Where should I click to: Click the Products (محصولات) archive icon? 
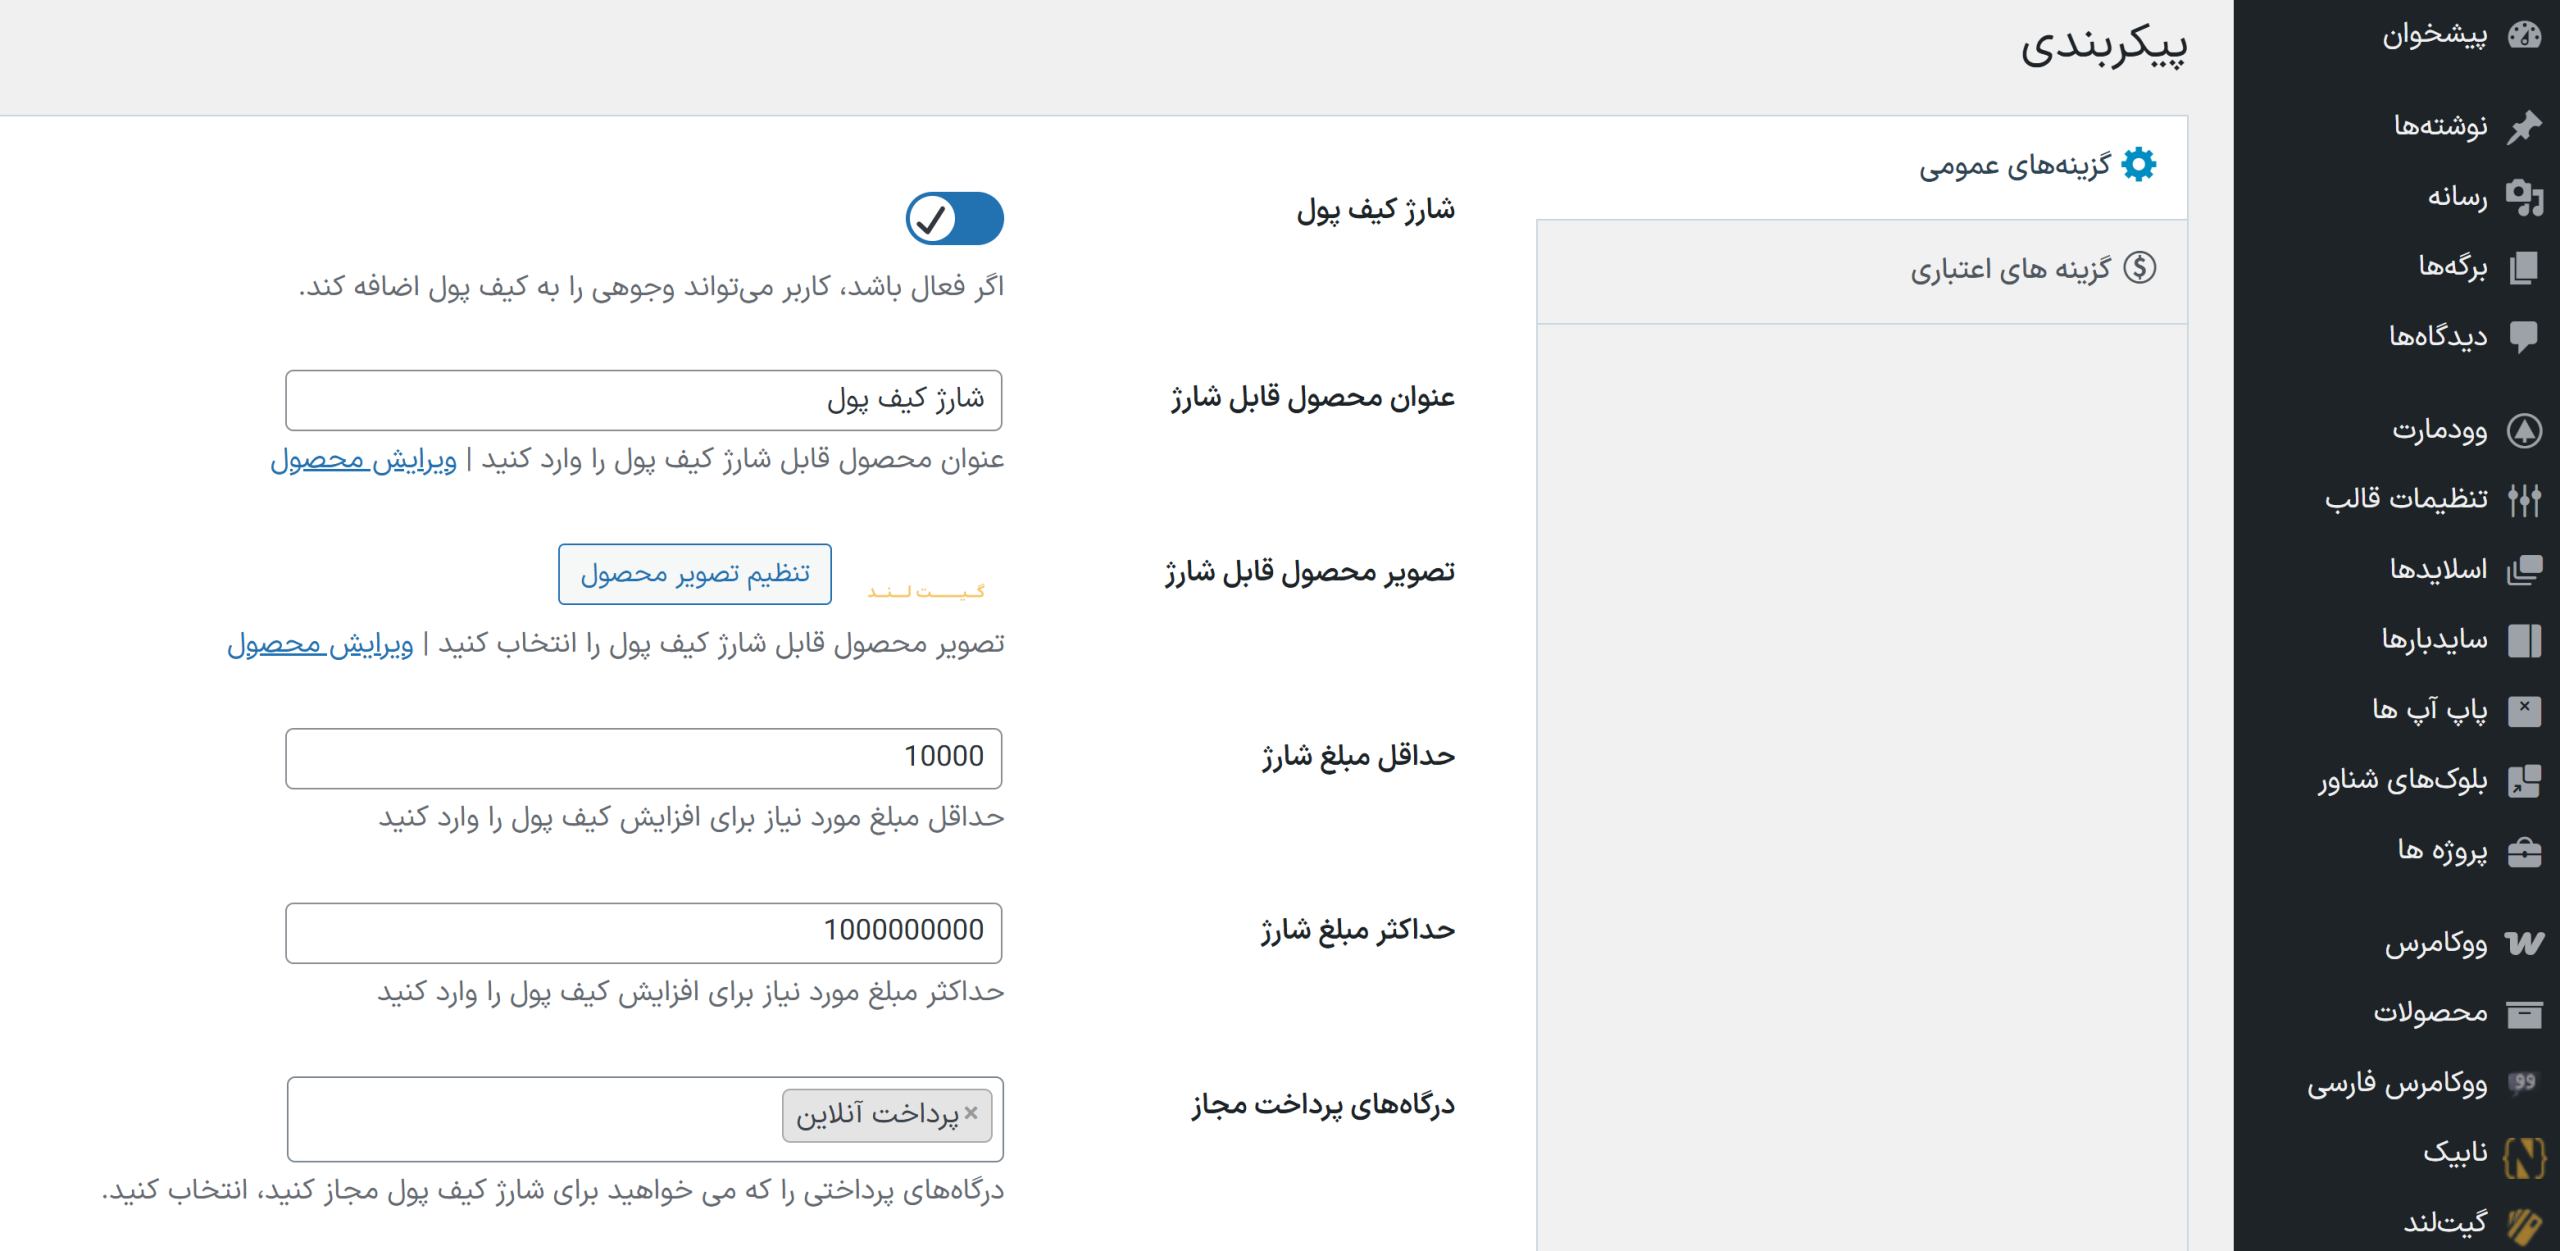point(2523,1014)
